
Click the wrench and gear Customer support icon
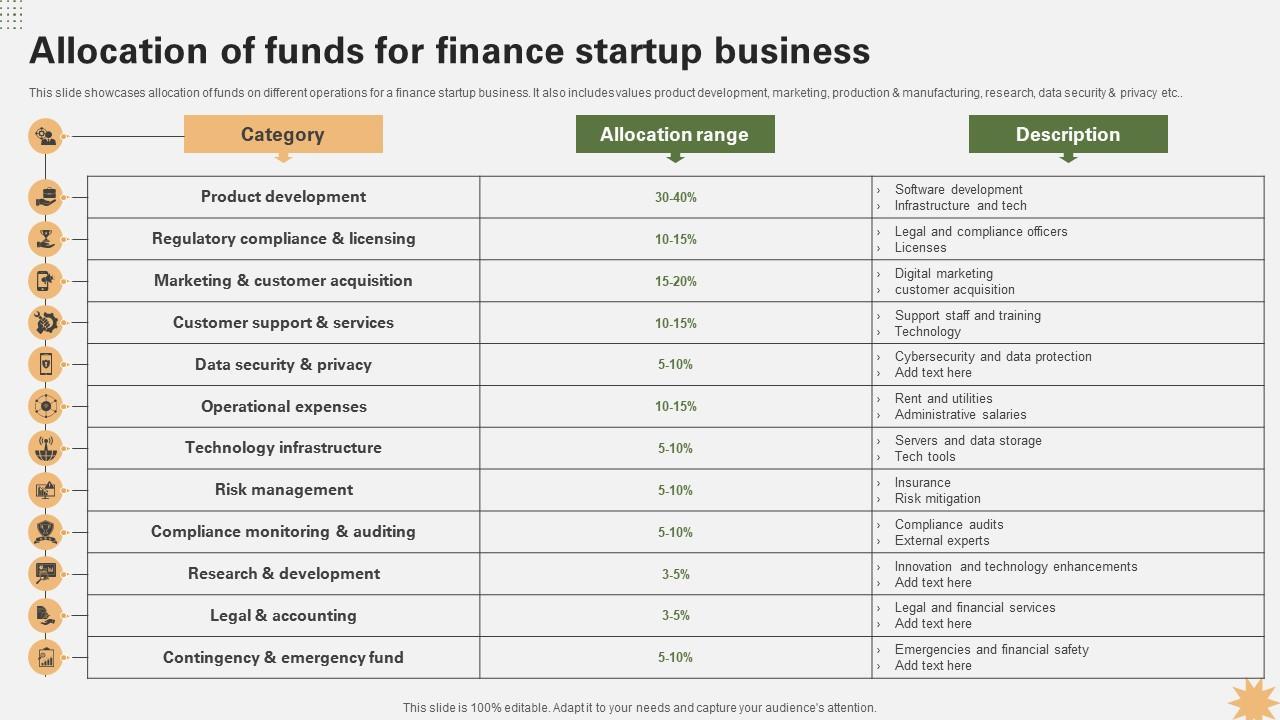(x=46, y=323)
